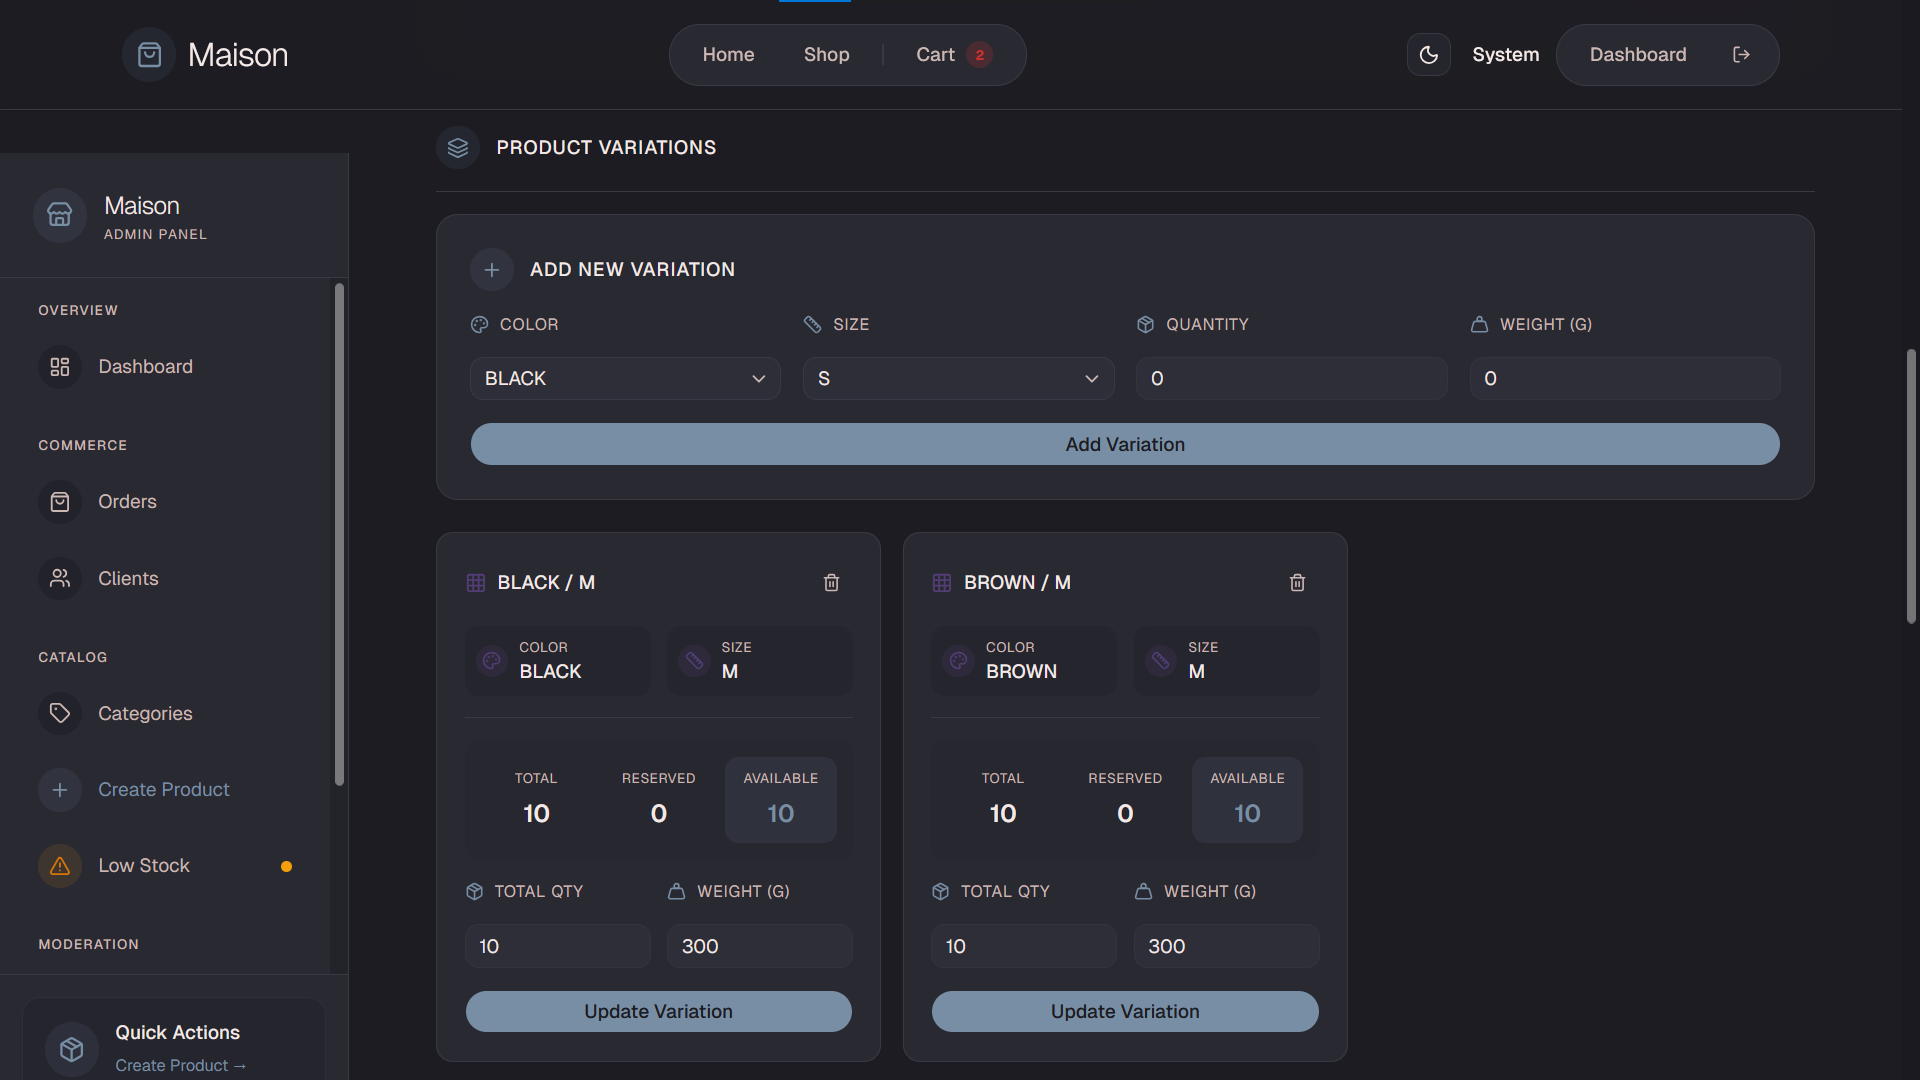Click the weight icon beside BROWN / M WEIGHT (G)
This screenshot has height=1080, width=1920.
pyautogui.click(x=1143, y=892)
